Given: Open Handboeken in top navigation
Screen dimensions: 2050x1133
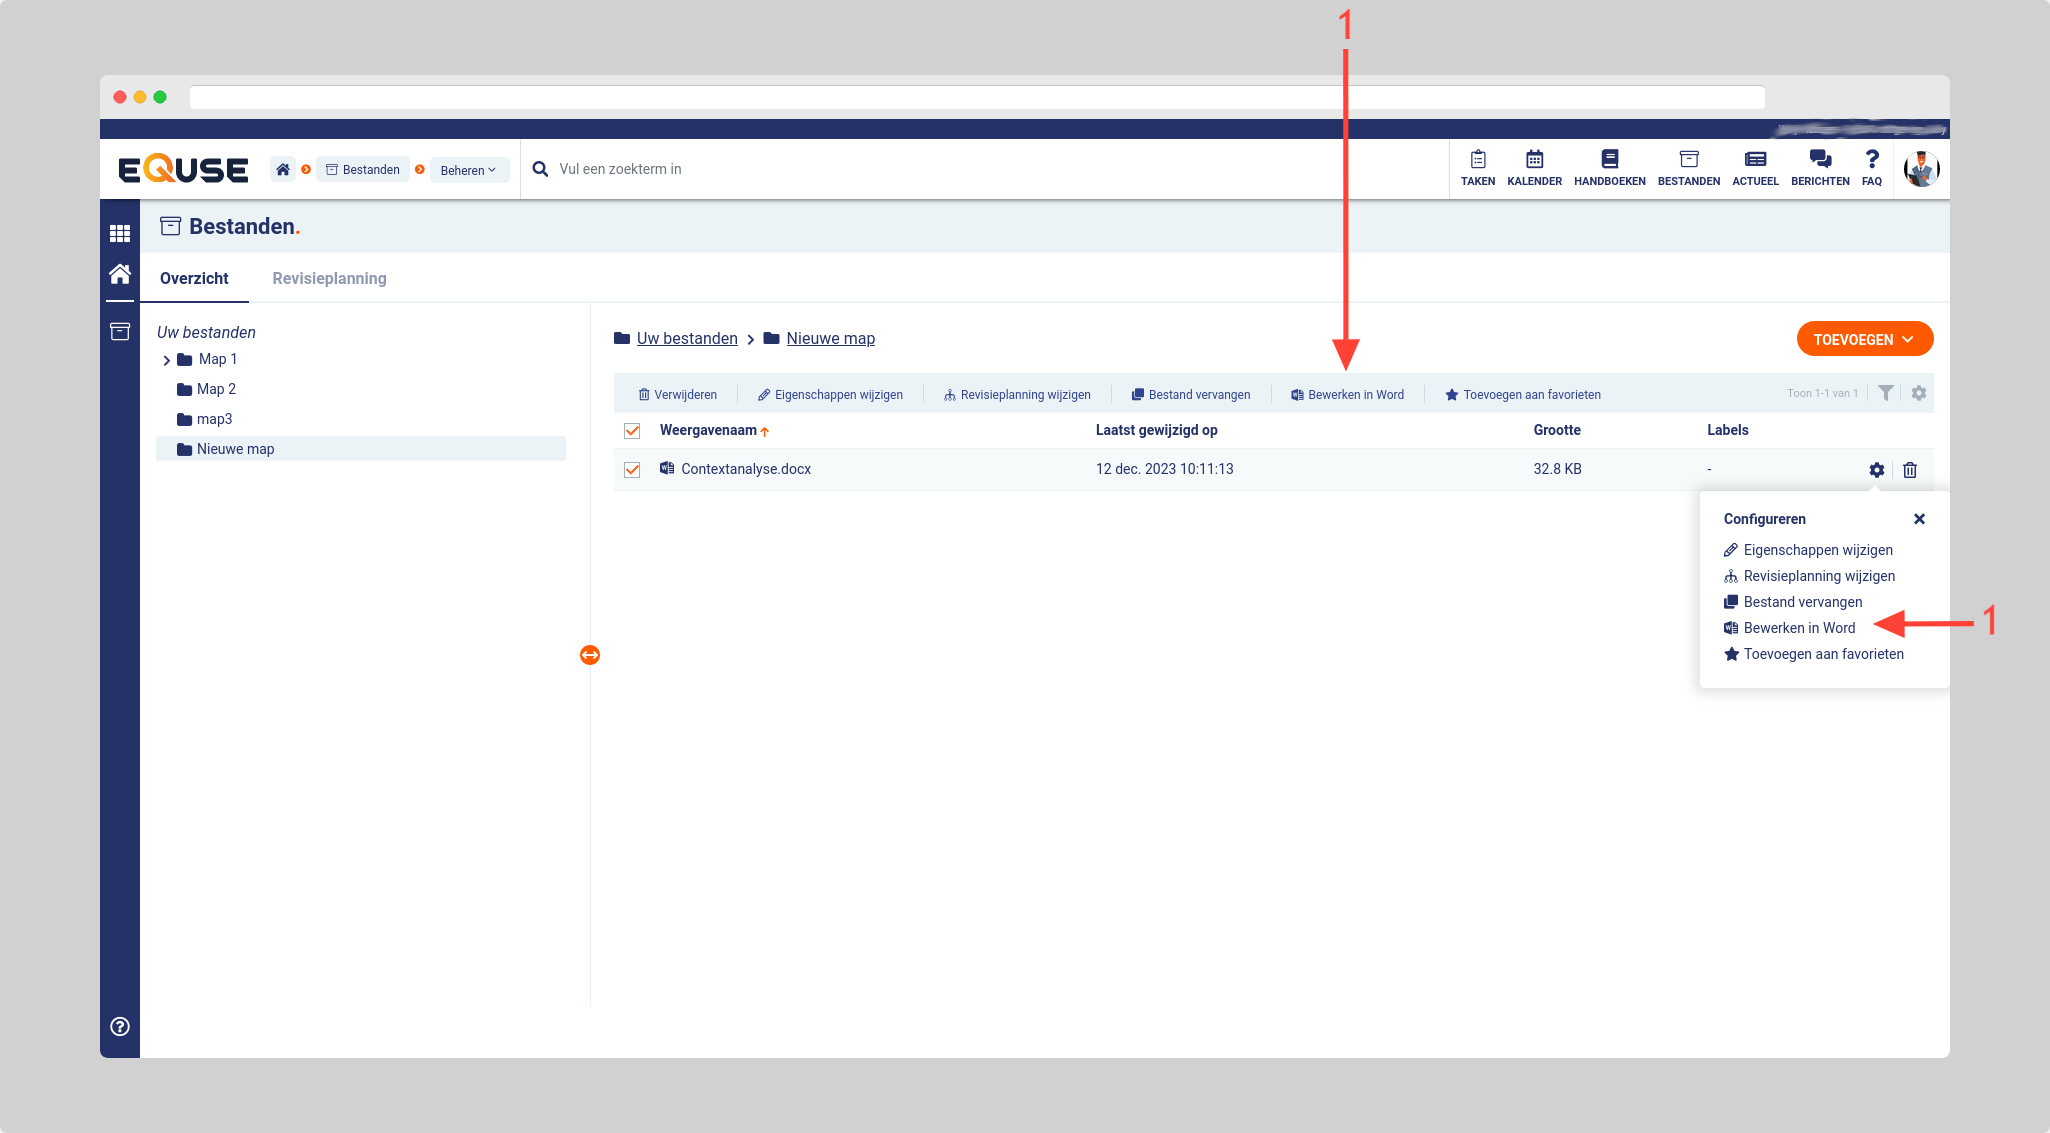Looking at the screenshot, I should 1609,168.
